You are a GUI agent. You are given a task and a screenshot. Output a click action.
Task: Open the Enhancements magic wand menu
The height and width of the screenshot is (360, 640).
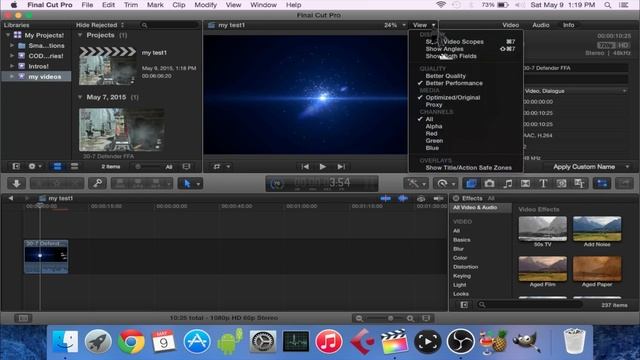click(416, 184)
